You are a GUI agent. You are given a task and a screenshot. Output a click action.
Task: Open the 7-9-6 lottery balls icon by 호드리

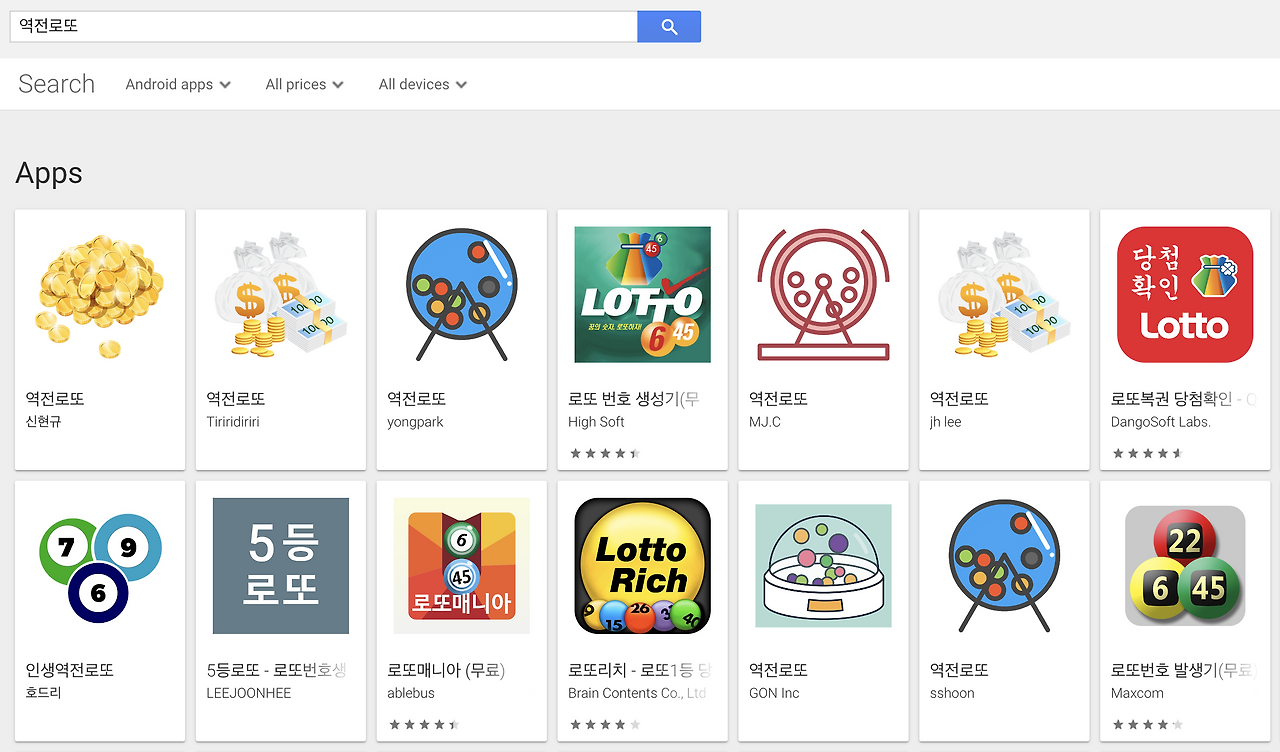100,566
